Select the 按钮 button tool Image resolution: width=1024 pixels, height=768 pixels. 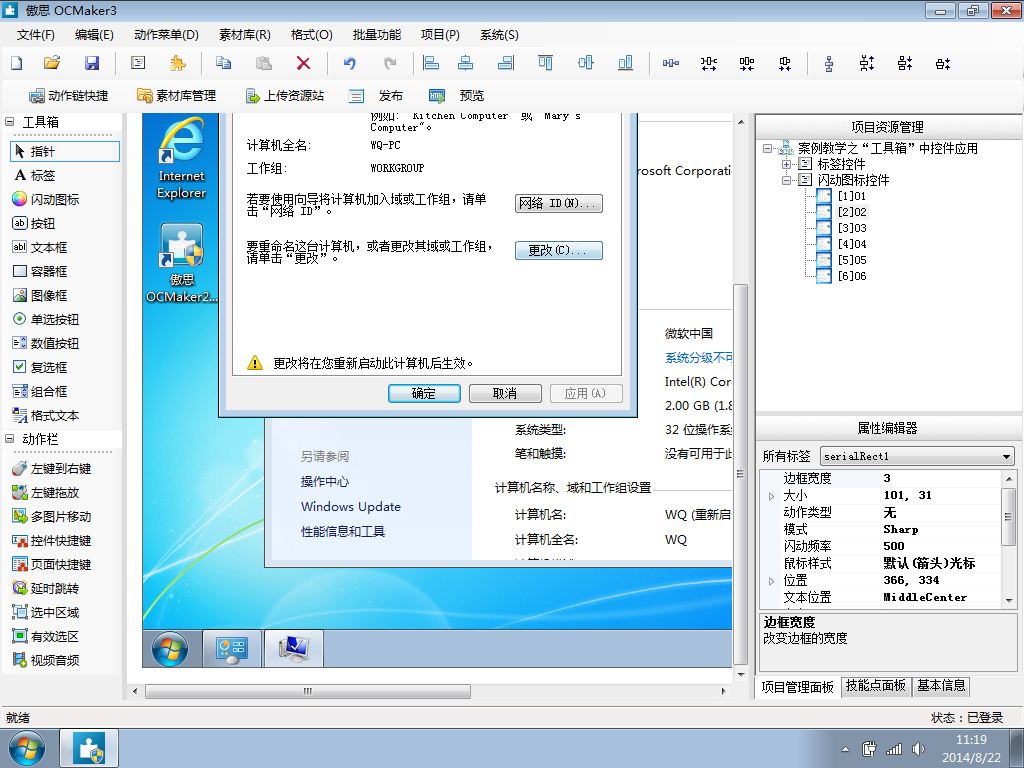pyautogui.click(x=34, y=223)
